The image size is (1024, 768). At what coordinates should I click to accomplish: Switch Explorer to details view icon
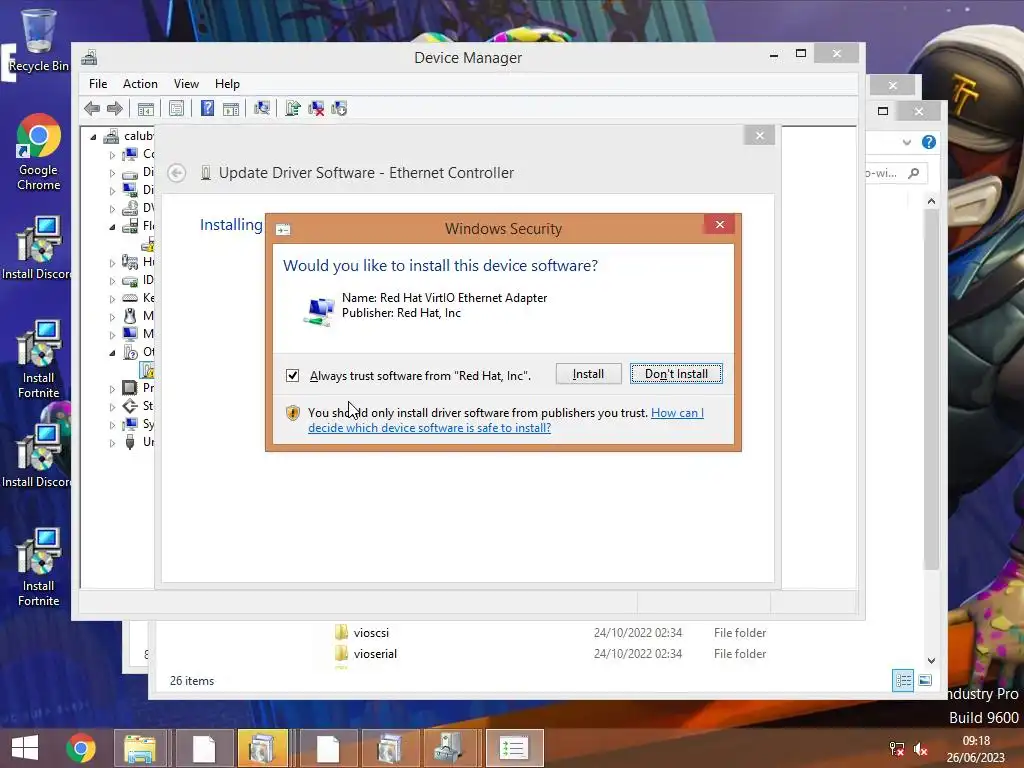(x=903, y=680)
